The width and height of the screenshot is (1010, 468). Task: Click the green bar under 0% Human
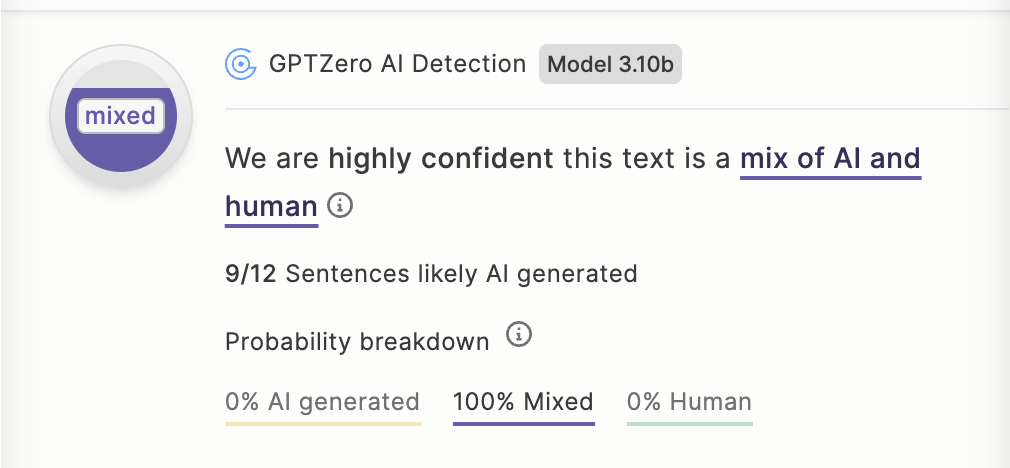pyautogui.click(x=689, y=423)
